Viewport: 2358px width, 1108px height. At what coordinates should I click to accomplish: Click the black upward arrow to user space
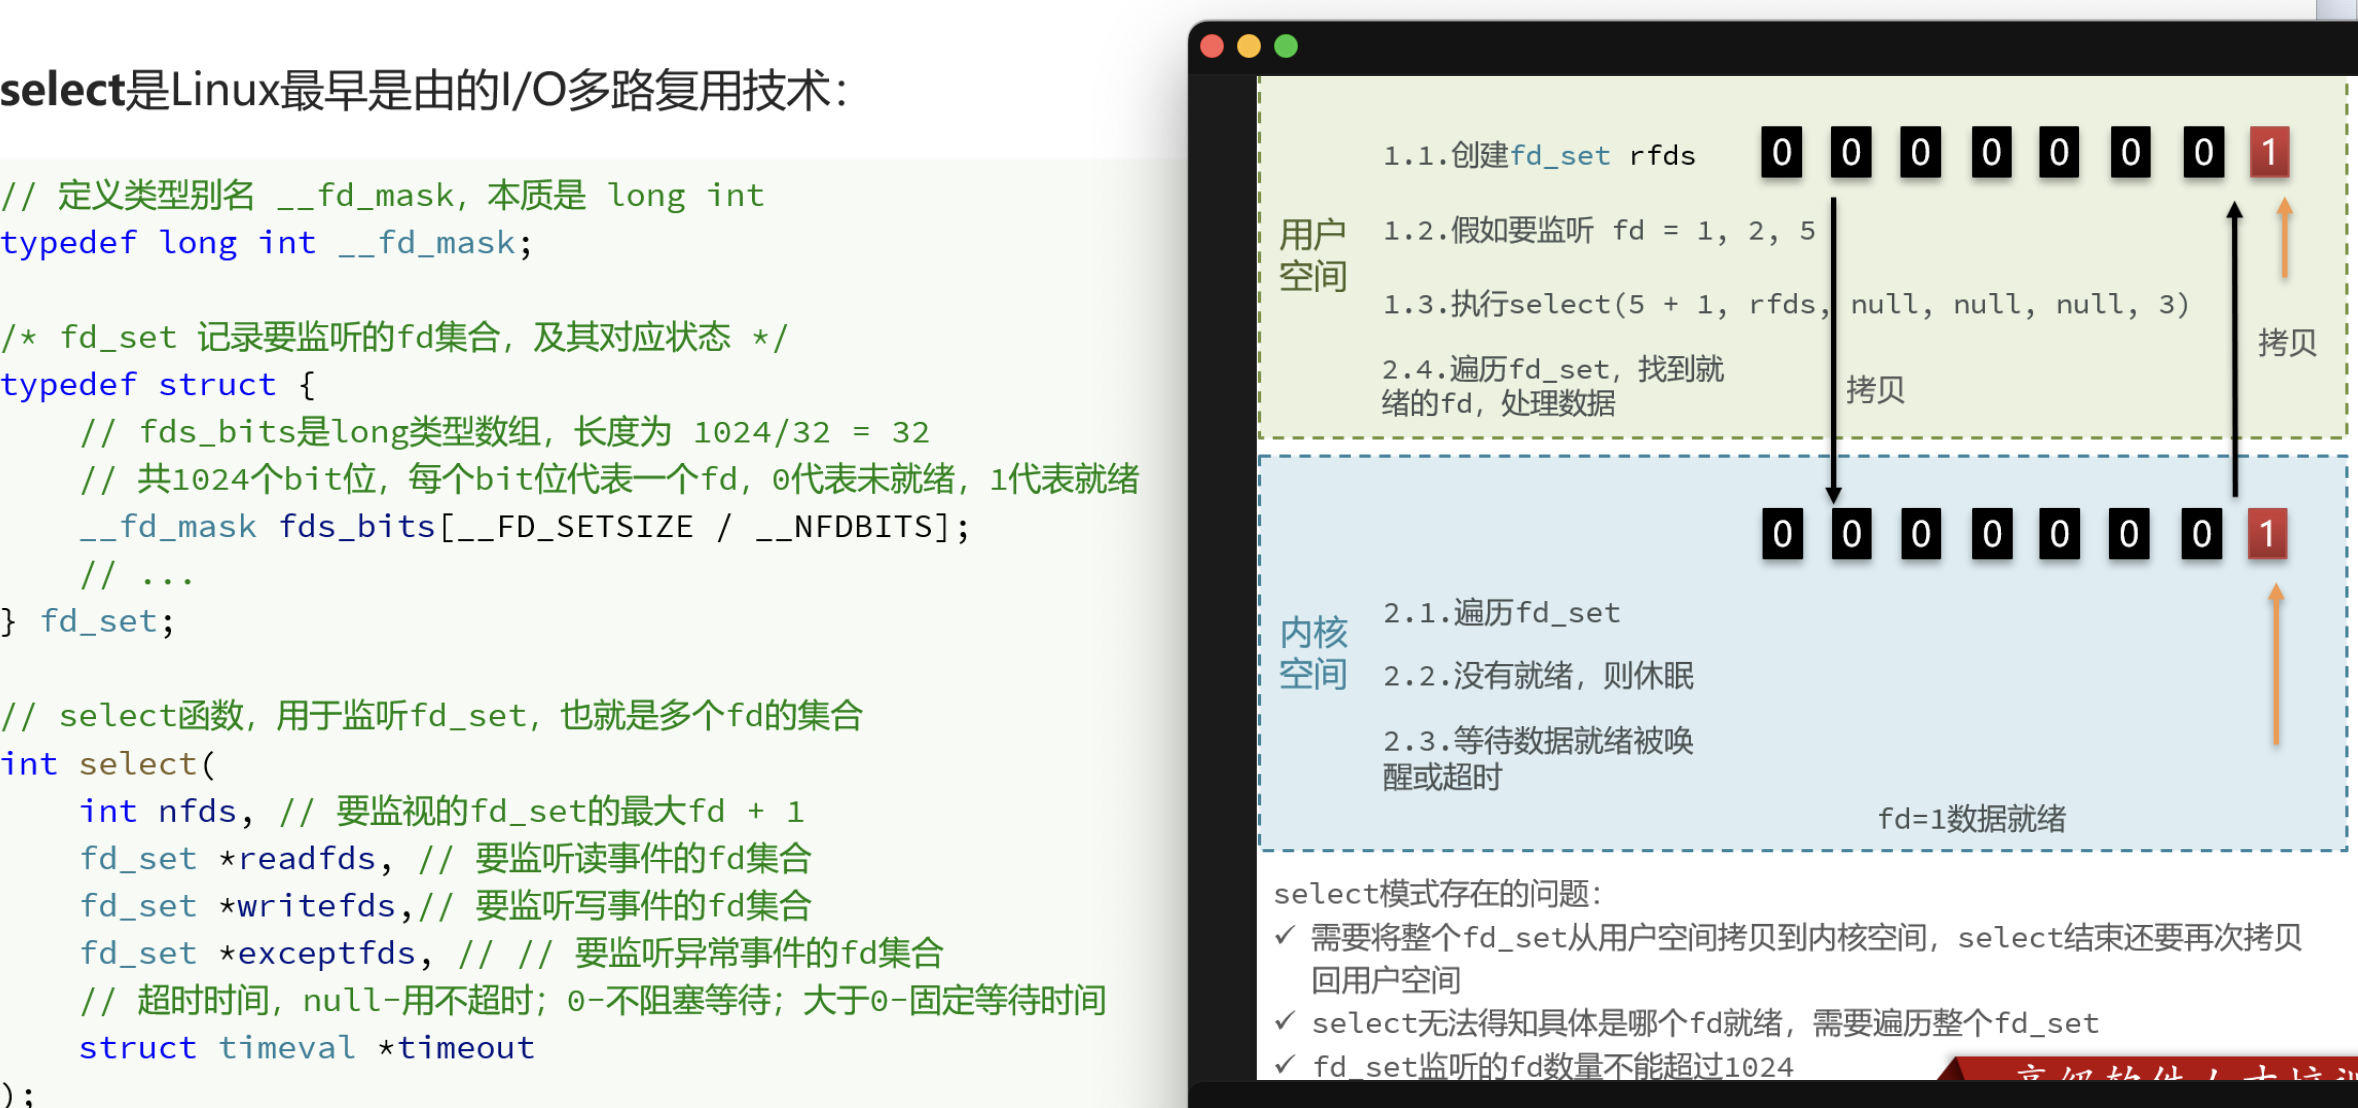2234,350
